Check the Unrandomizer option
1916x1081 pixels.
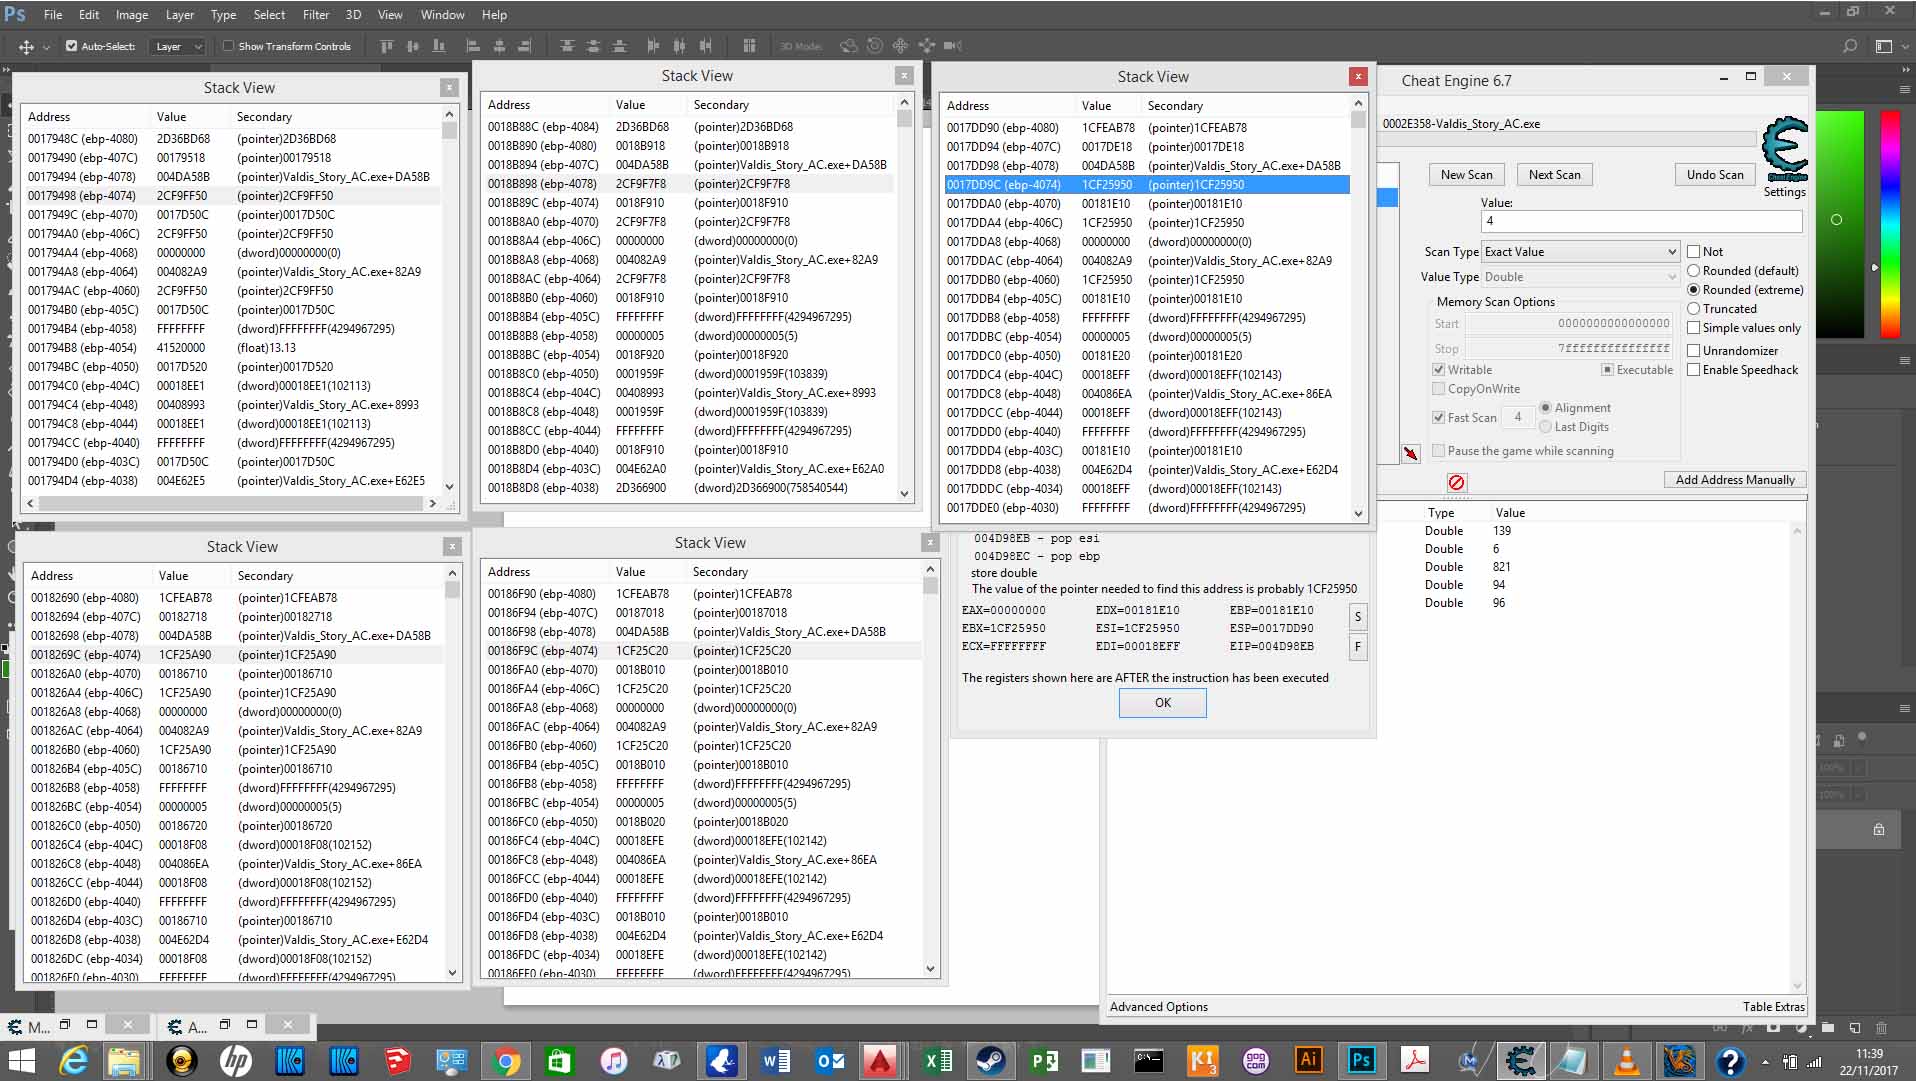[1694, 351]
